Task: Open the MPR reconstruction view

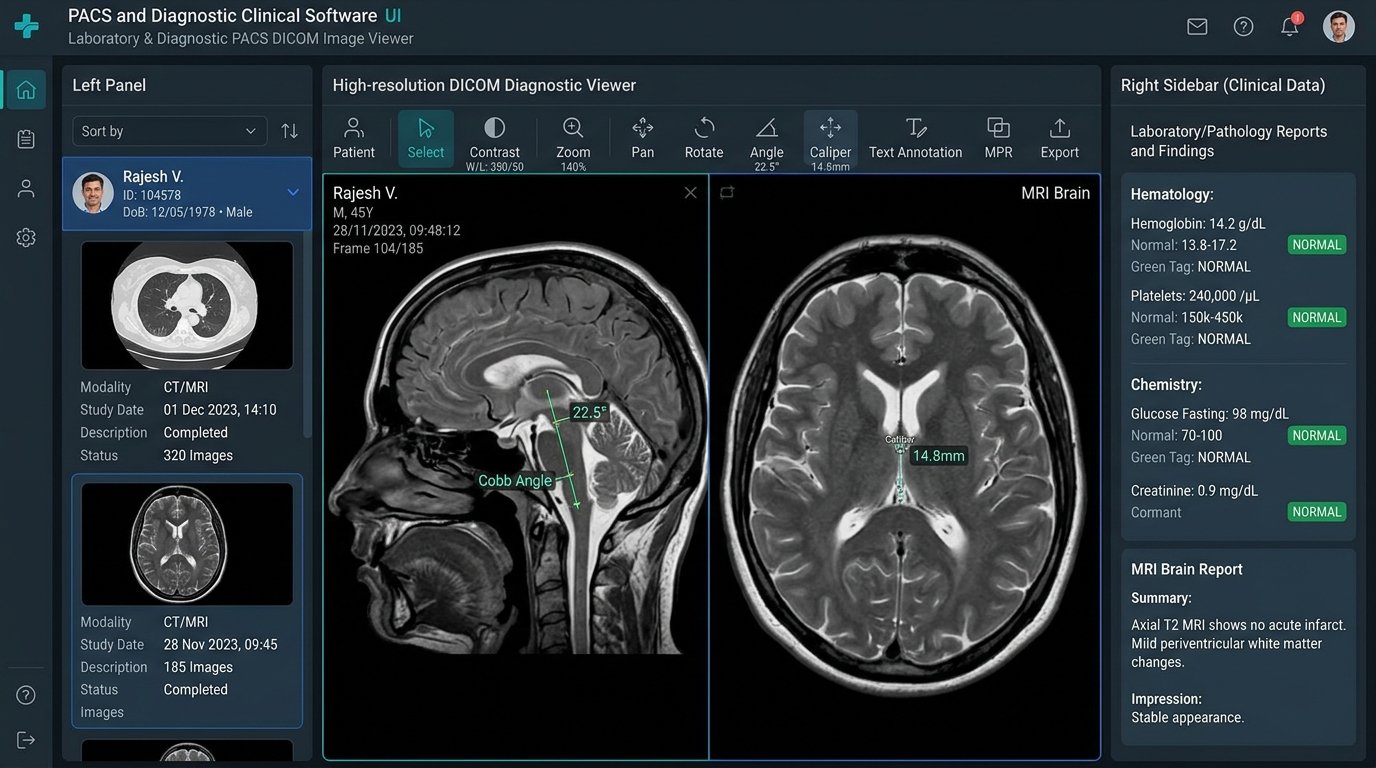Action: click(x=998, y=138)
